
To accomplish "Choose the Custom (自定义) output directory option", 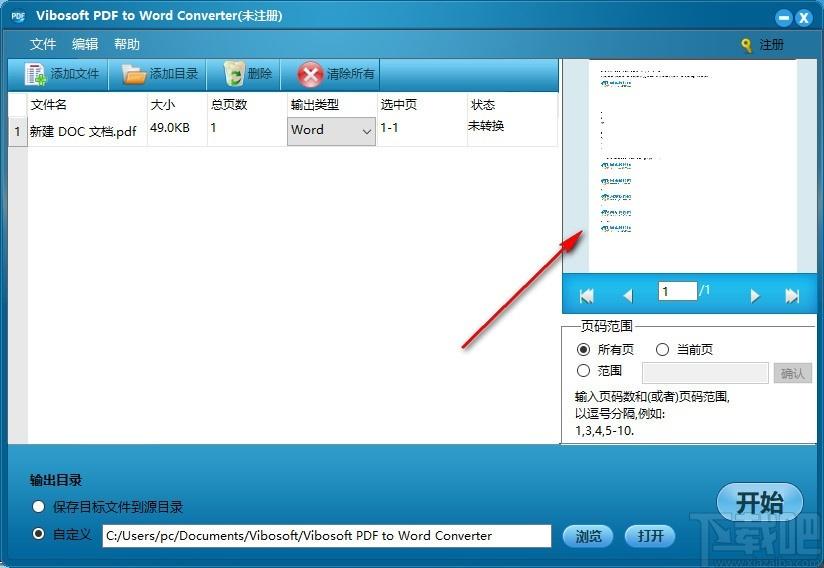I will point(38,534).
